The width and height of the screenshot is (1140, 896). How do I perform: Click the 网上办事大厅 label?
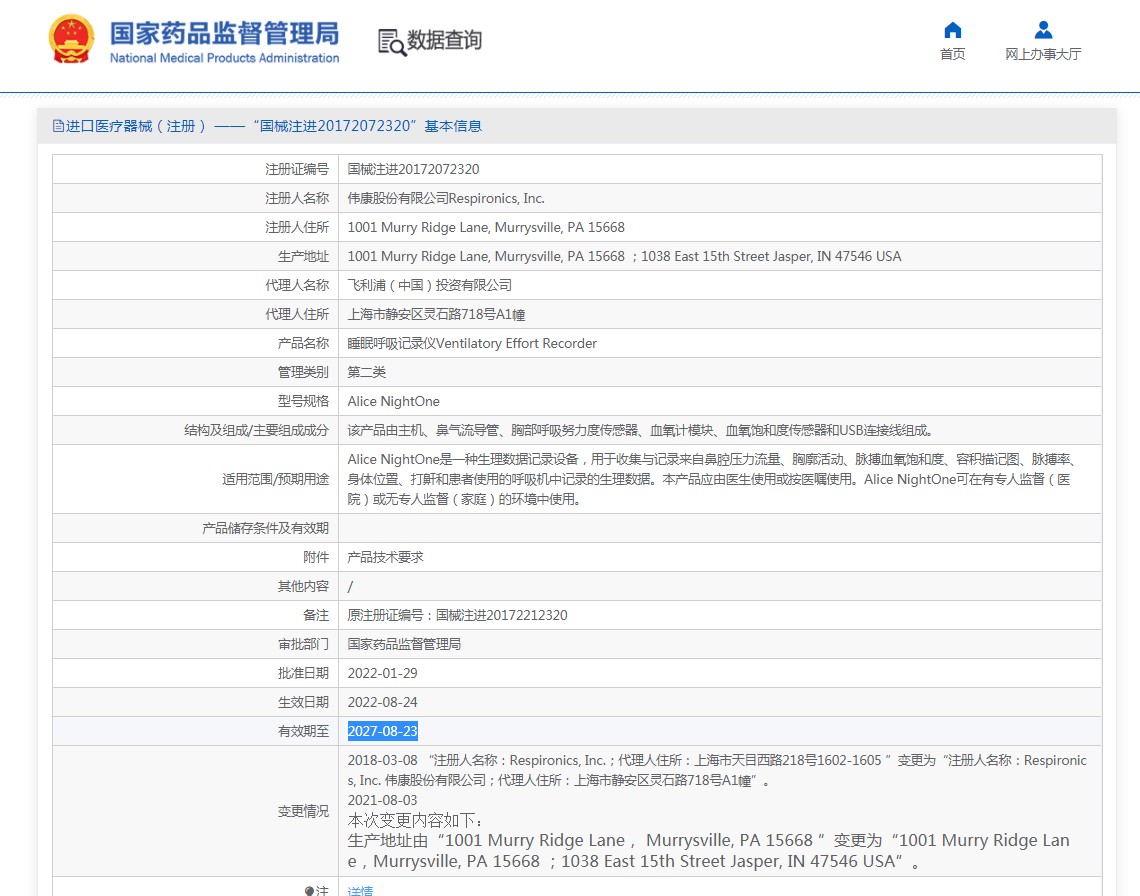click(x=1043, y=55)
